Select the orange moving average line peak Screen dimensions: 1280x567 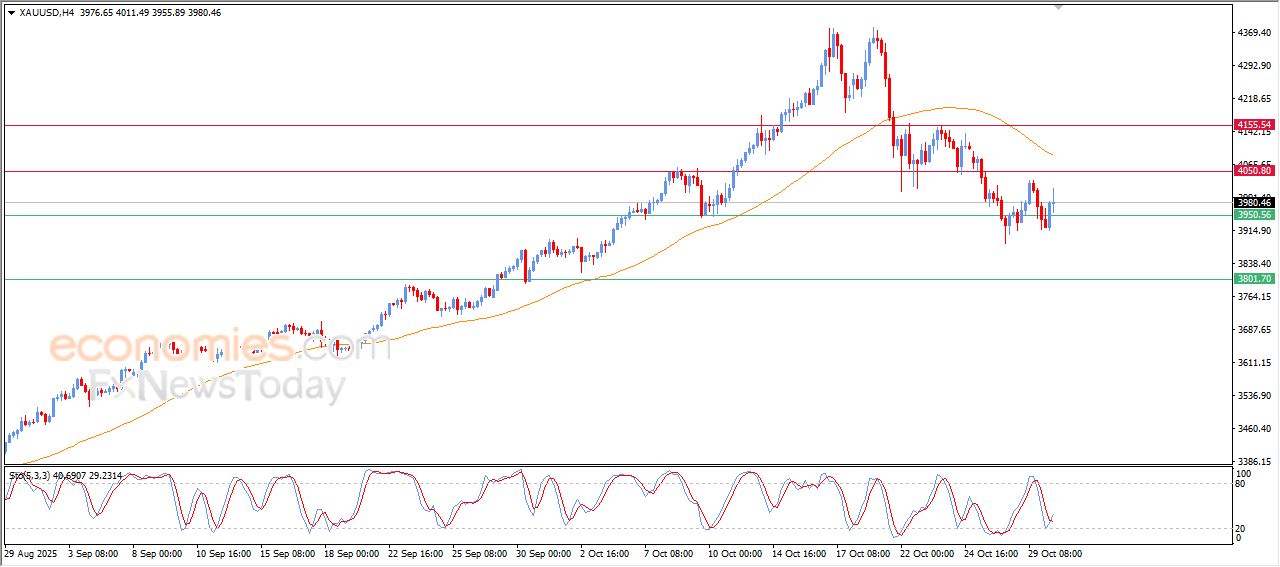coord(946,108)
